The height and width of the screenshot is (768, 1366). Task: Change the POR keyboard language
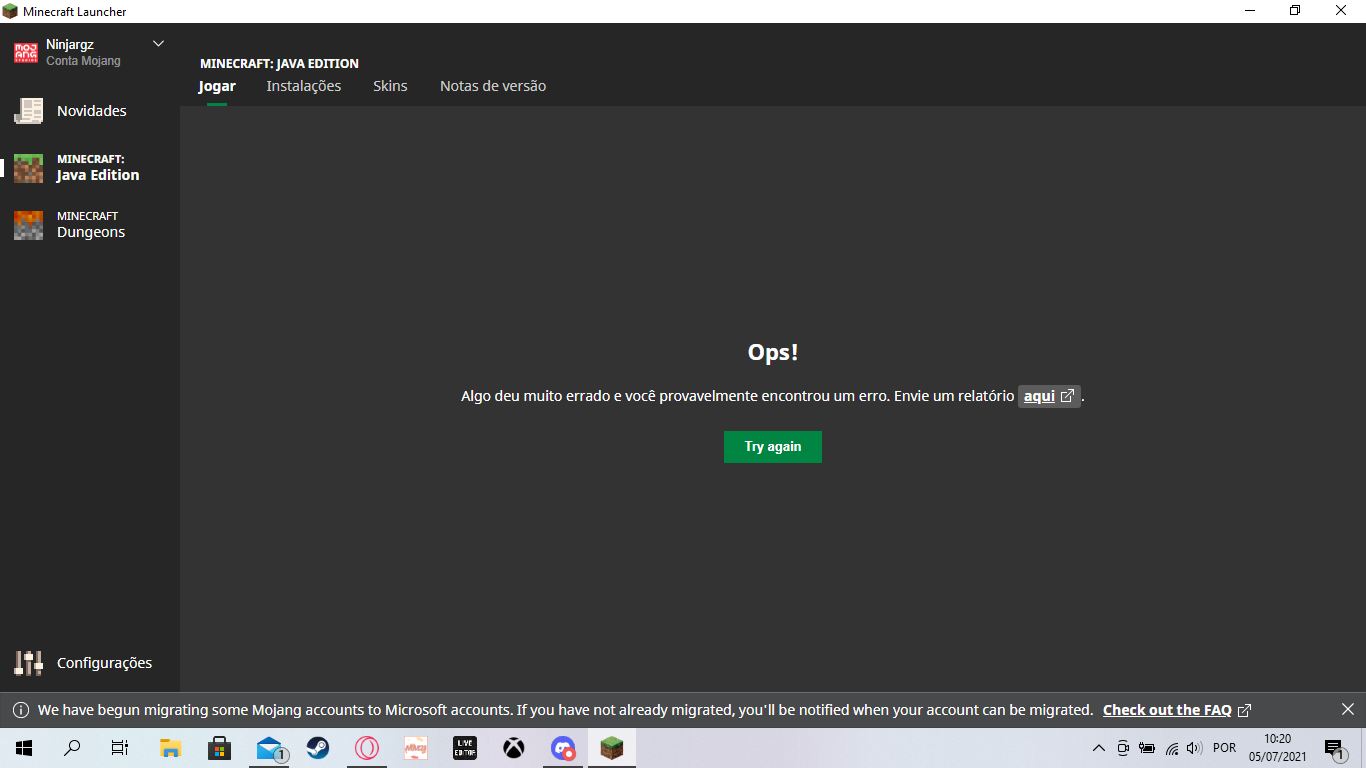[1224, 748]
